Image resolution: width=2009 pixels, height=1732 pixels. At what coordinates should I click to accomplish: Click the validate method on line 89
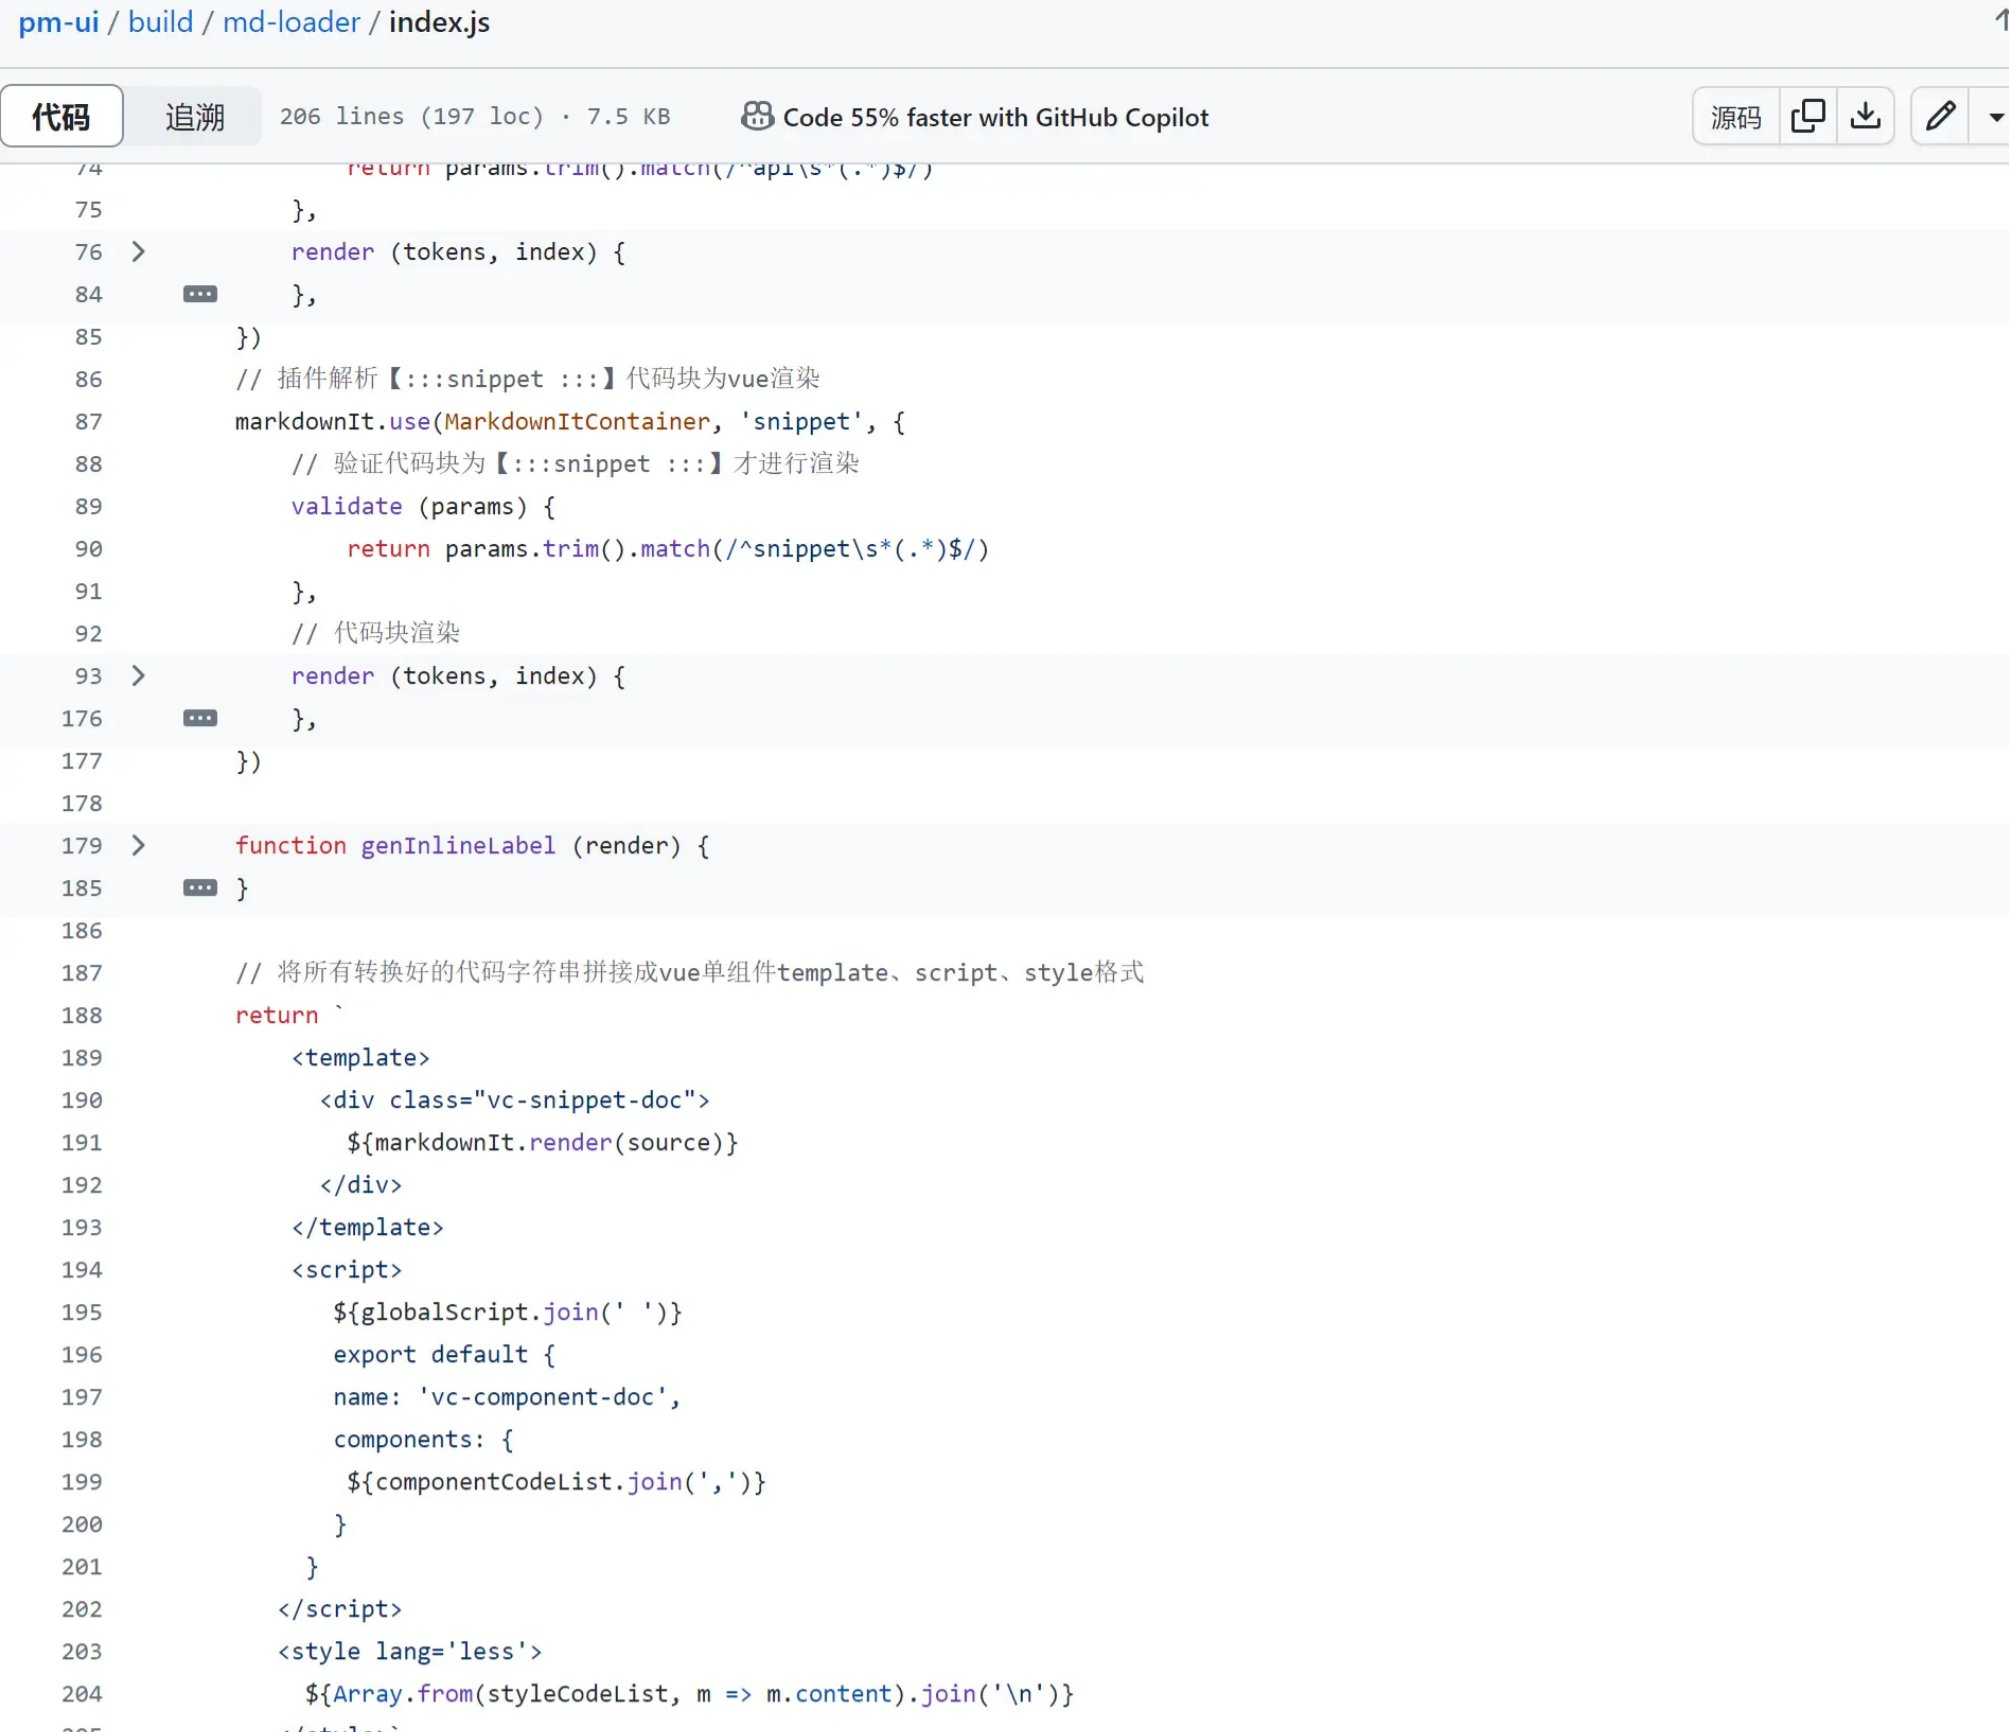pyautogui.click(x=346, y=507)
